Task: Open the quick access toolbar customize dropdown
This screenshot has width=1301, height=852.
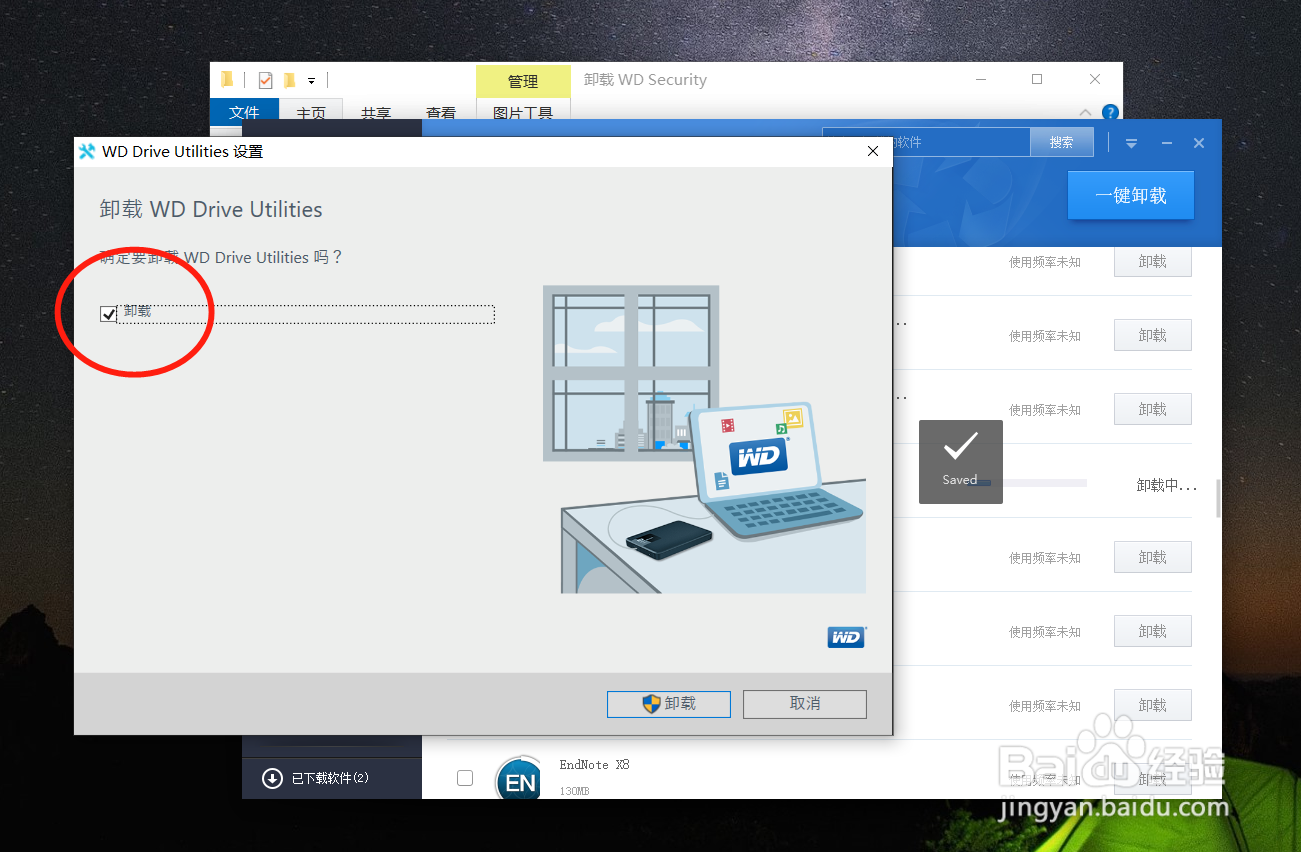Action: pos(310,81)
